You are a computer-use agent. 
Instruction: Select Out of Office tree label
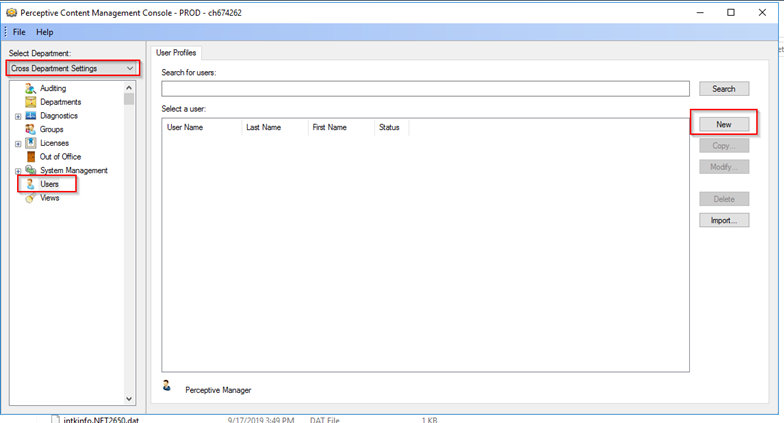[60, 156]
